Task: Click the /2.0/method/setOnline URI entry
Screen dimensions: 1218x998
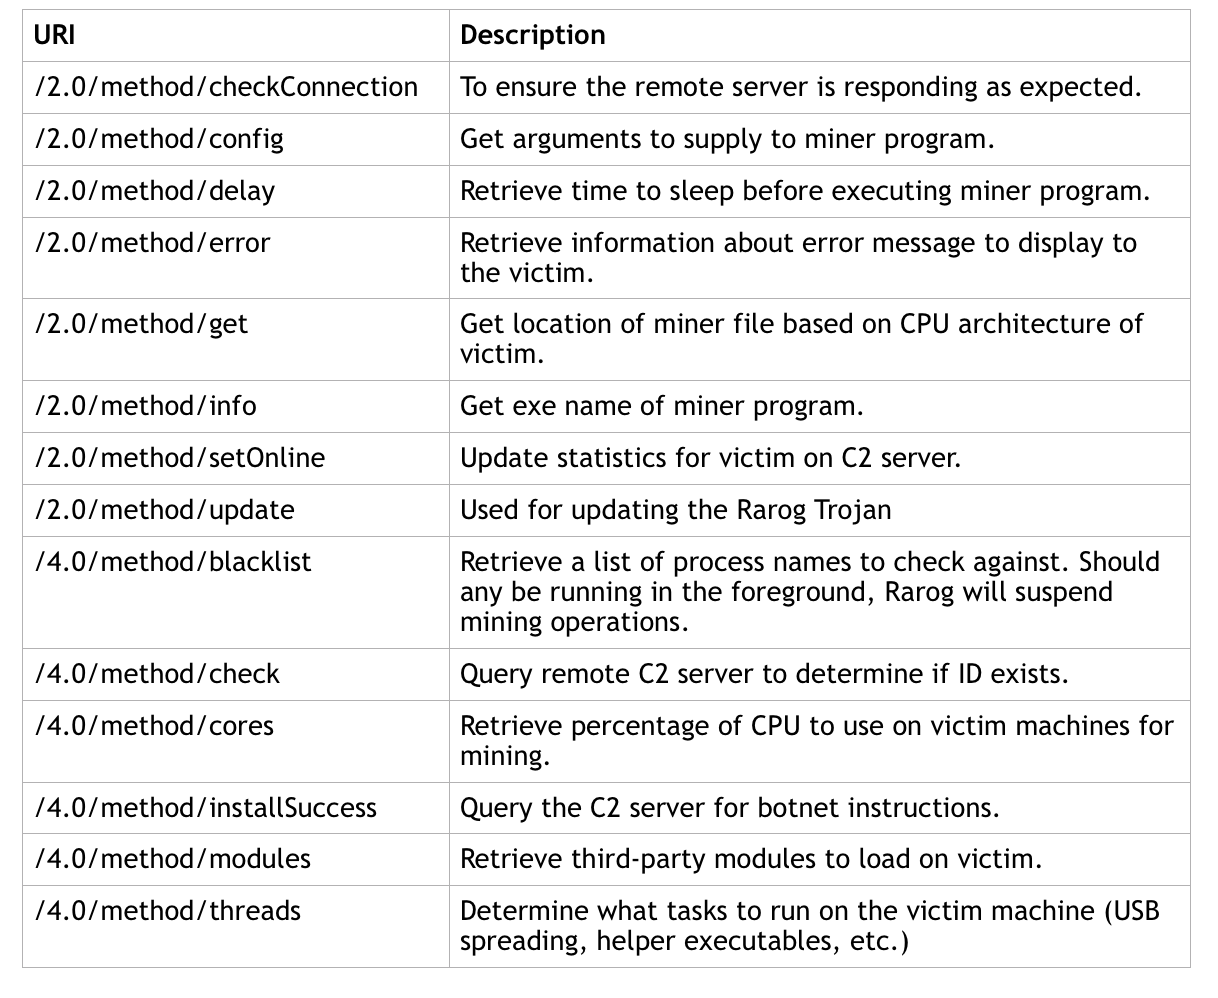Action: click(x=180, y=458)
